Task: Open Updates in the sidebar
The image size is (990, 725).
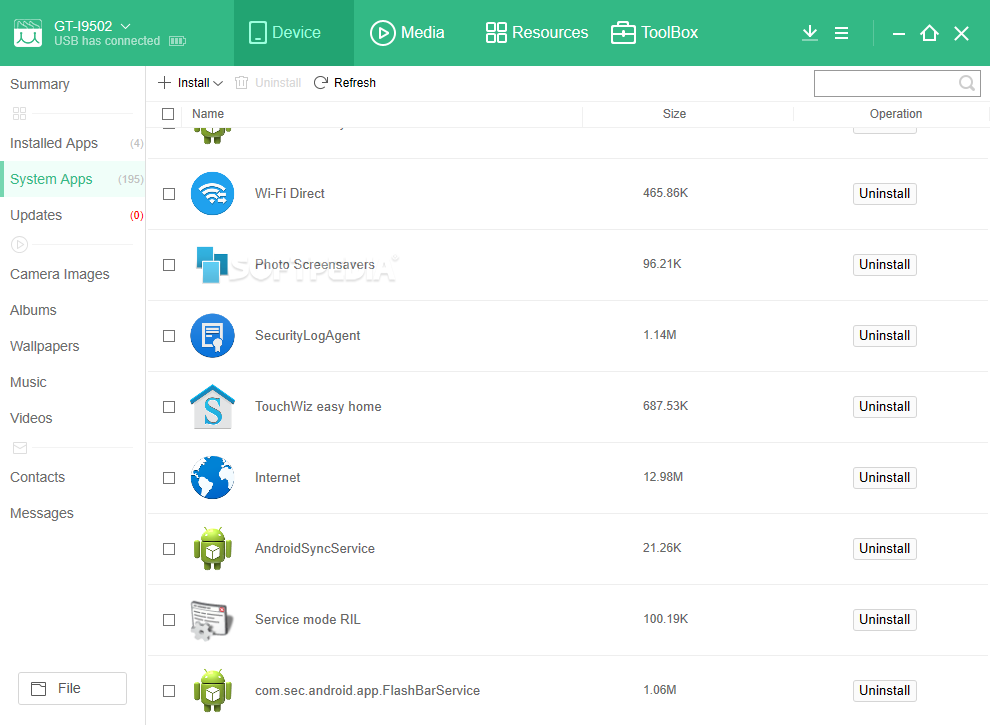Action: [x=73, y=215]
